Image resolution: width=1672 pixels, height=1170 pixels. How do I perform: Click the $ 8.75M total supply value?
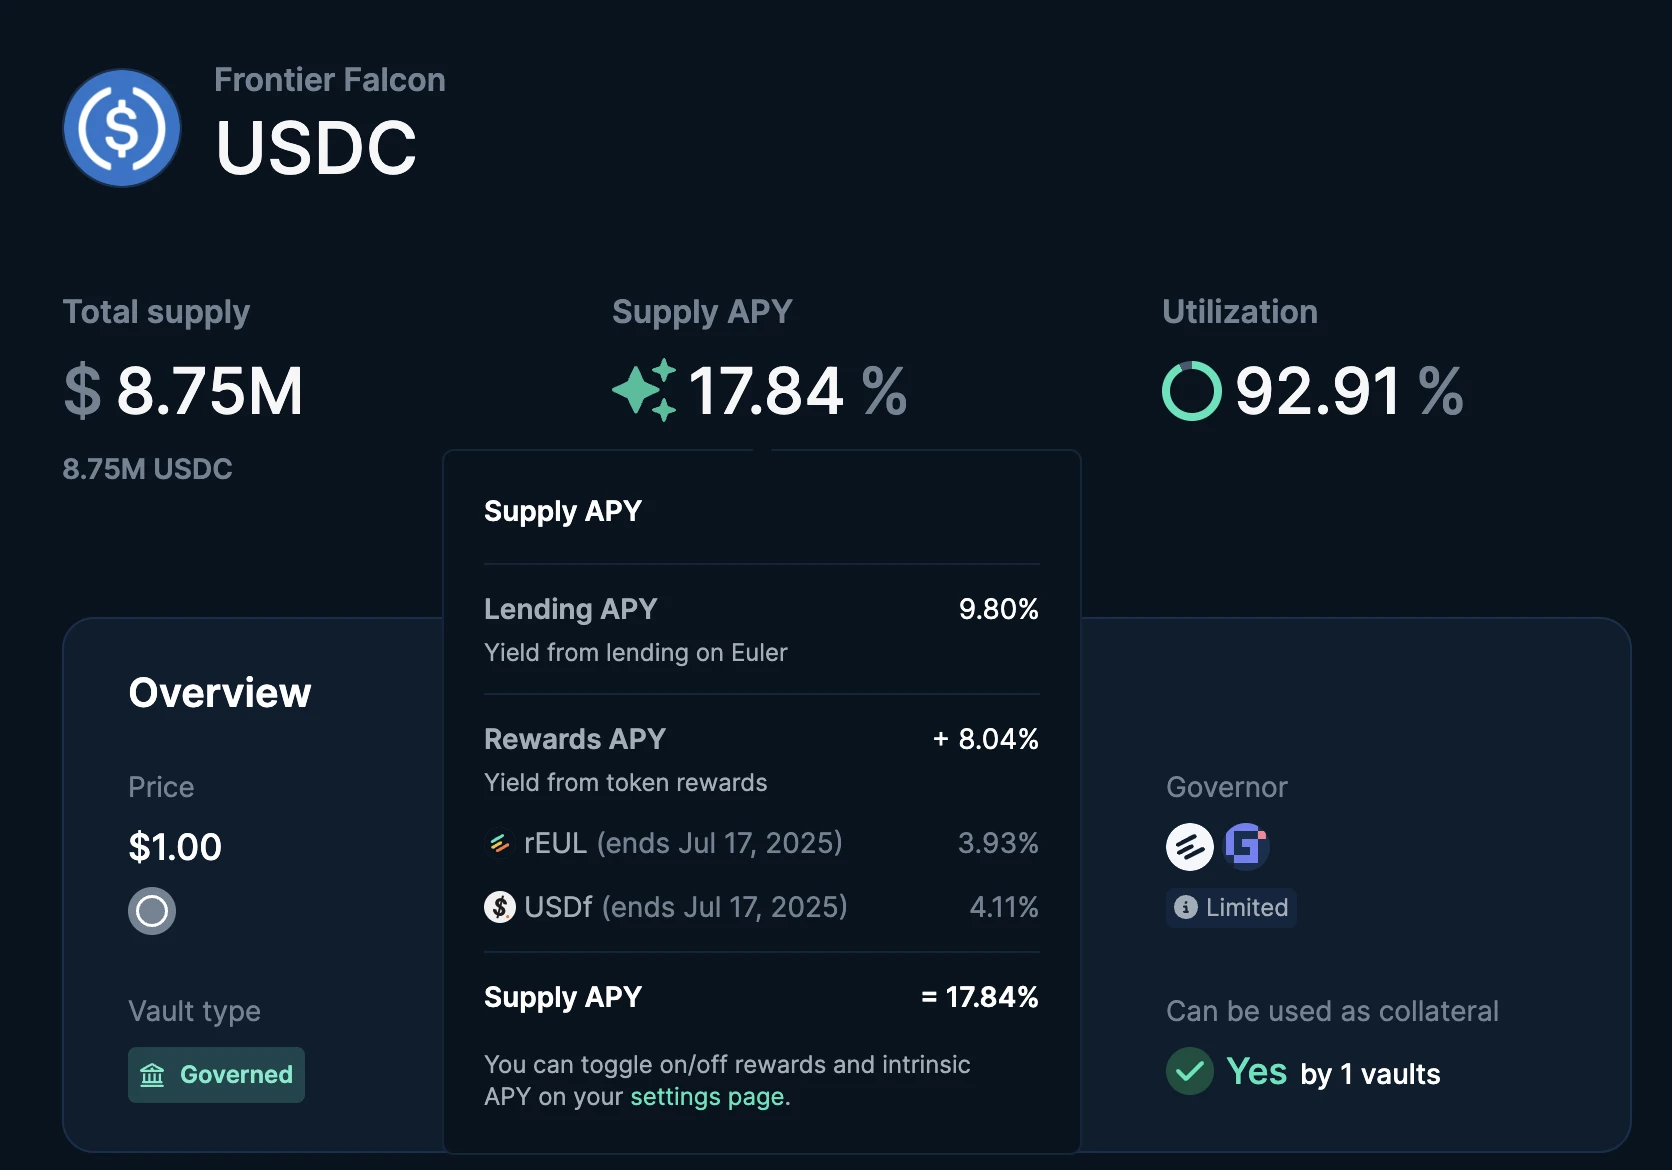click(184, 391)
